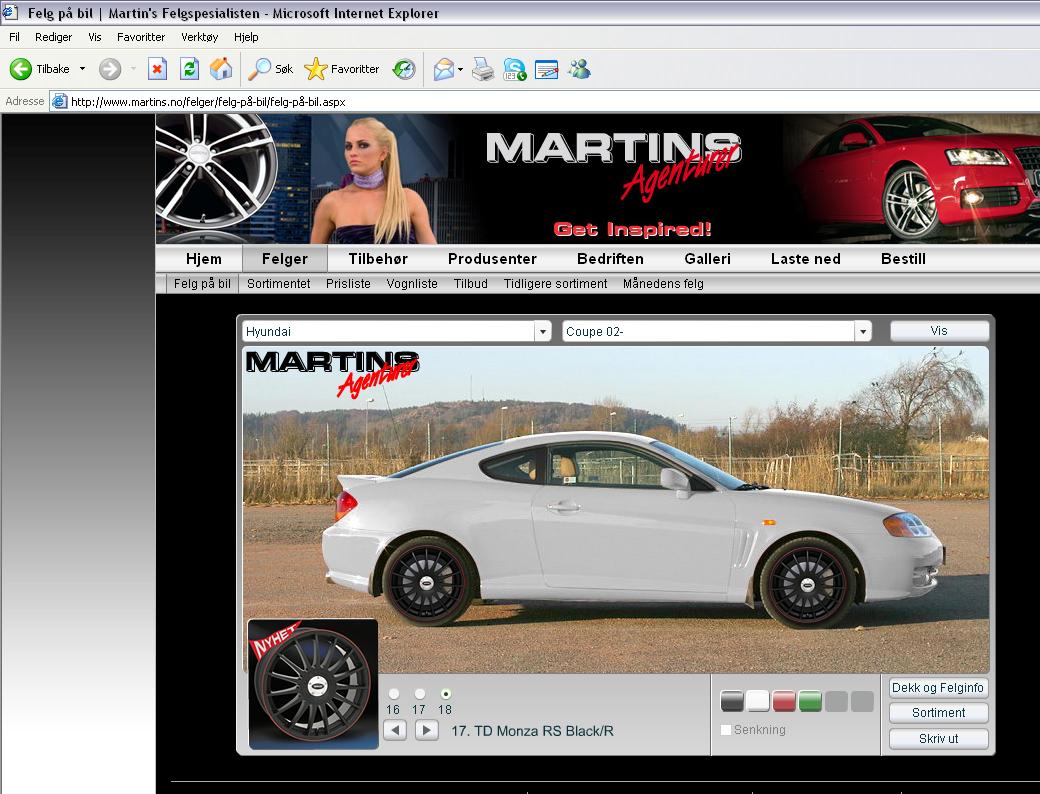Go to the Home page icon
This screenshot has width=1040, height=794.
(x=221, y=69)
